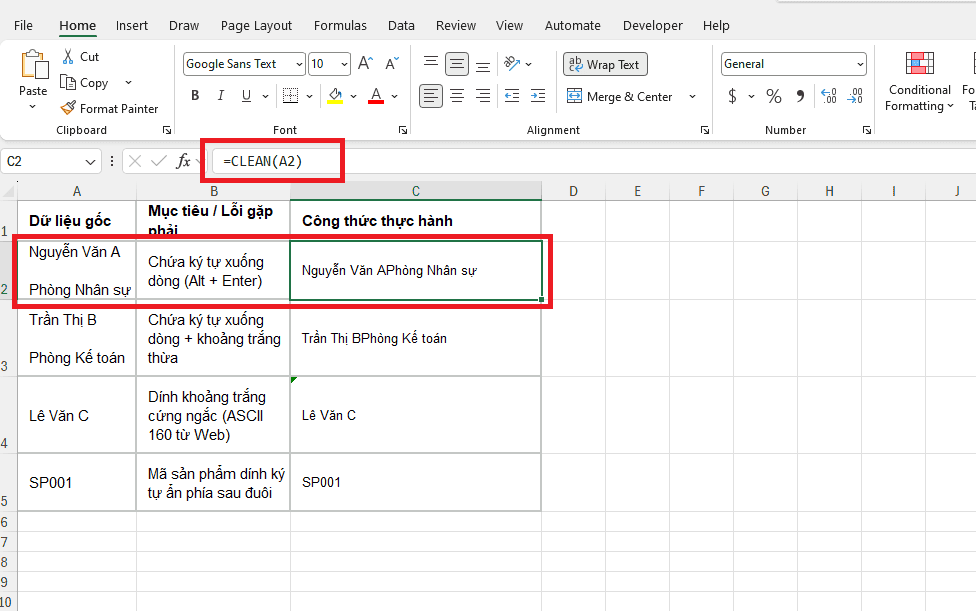Apply percent style
The height and width of the screenshot is (611, 976).
coord(774,96)
